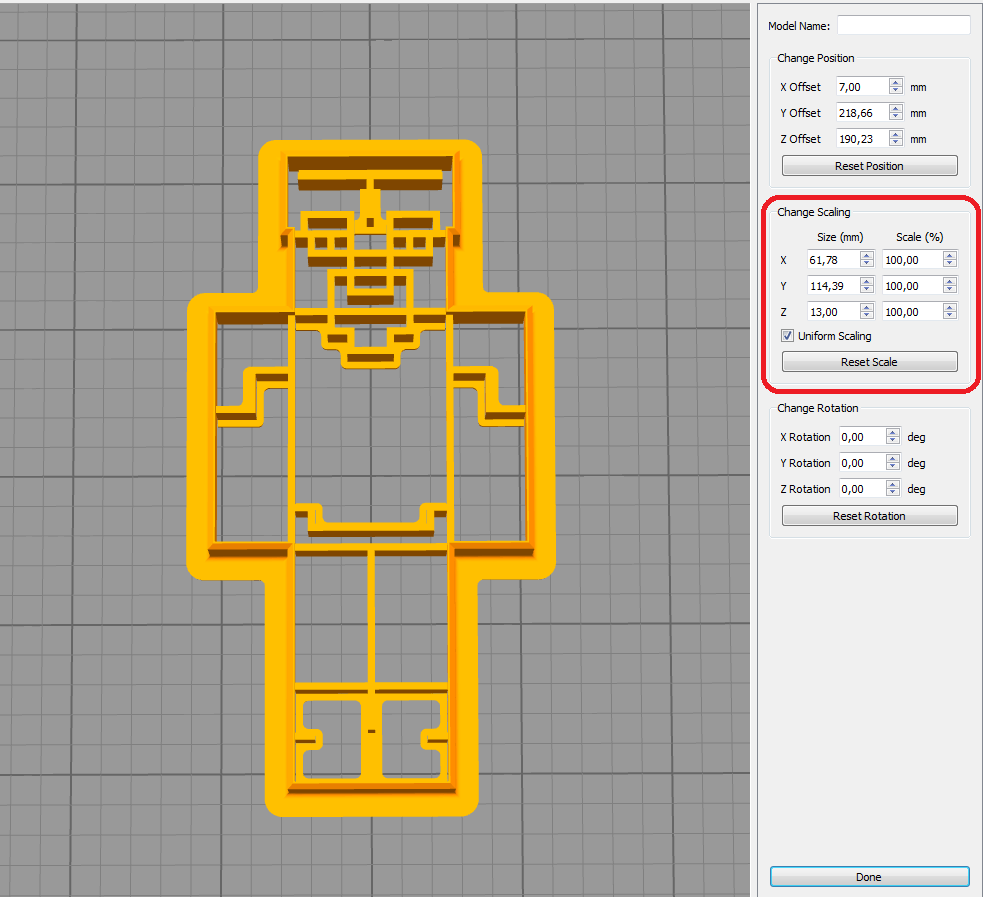This screenshot has width=983, height=897.
Task: Click the X Scale percent field
Action: 912,260
